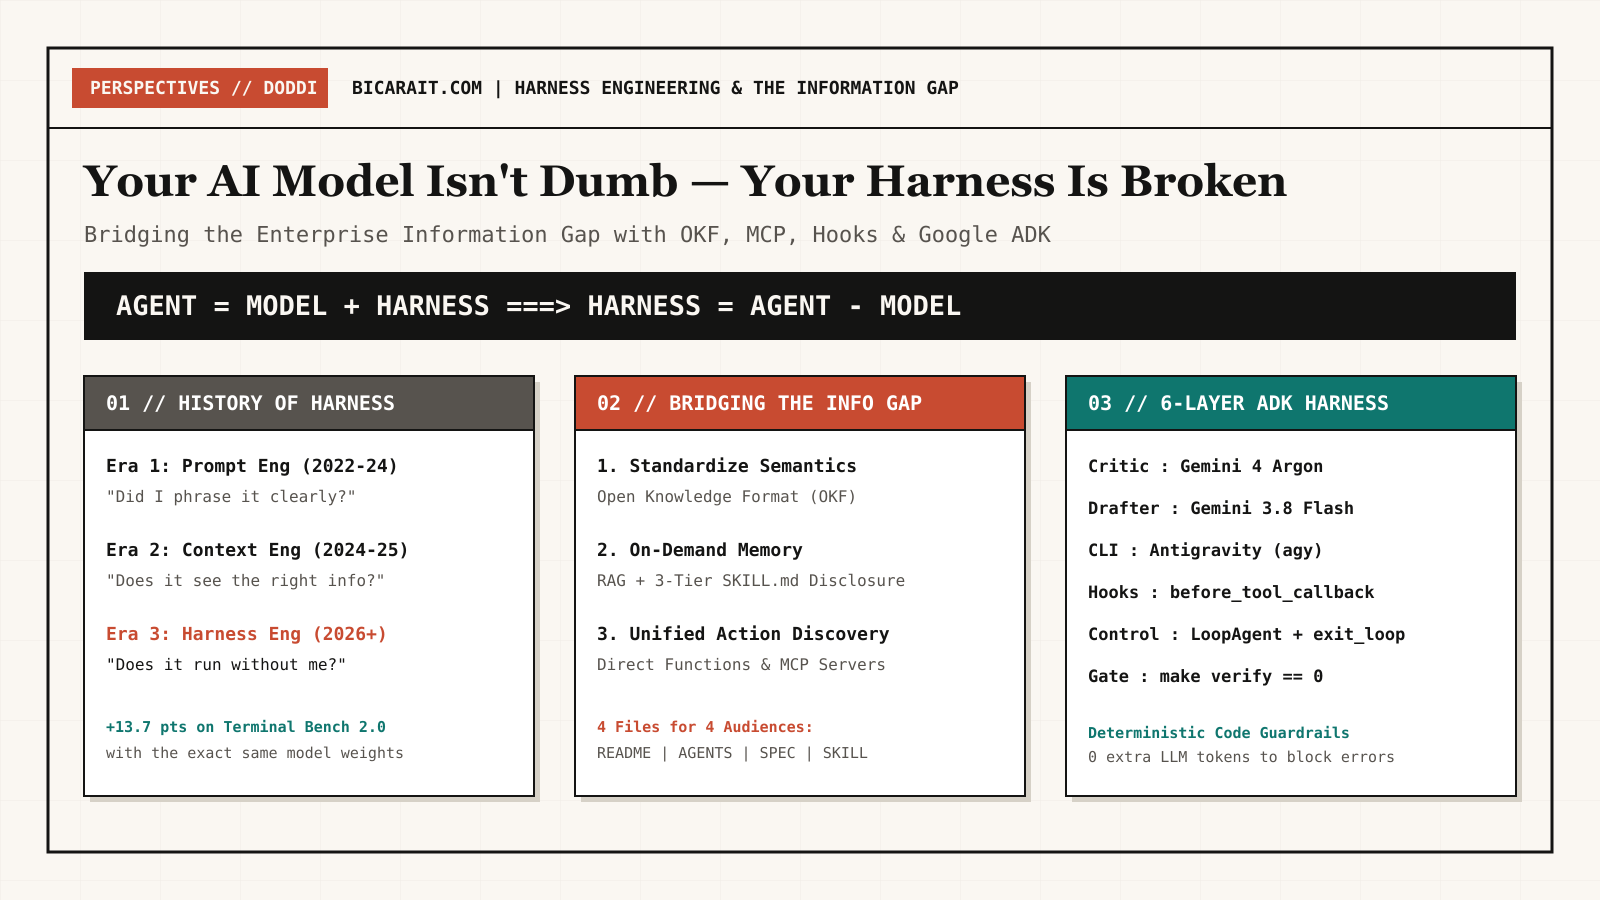Select 'Gate : make verify == 0' row

1205,676
